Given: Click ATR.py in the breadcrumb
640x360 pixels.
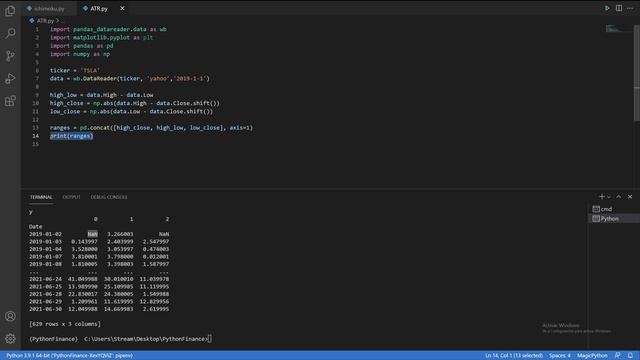Looking at the screenshot, I should point(45,20).
